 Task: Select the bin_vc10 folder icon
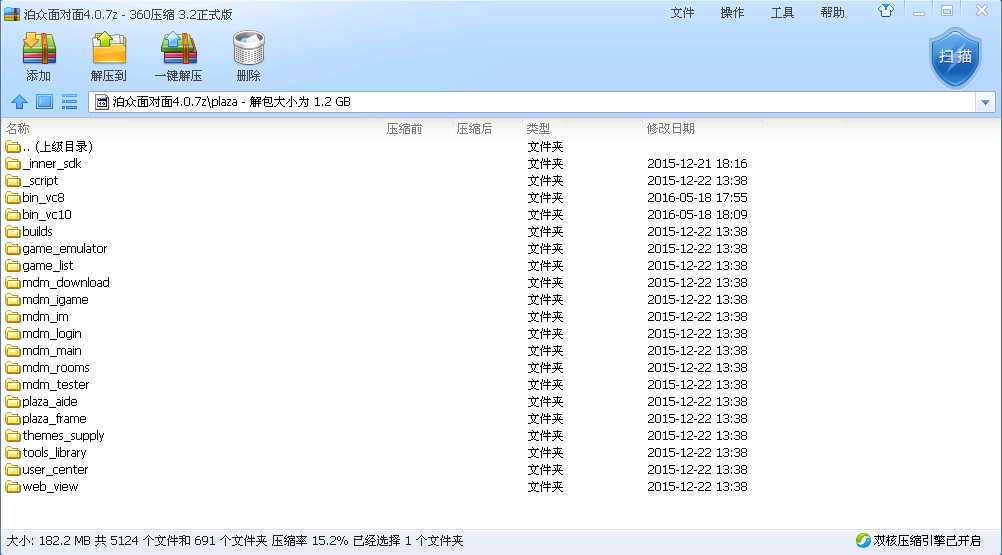pyautogui.click(x=13, y=215)
